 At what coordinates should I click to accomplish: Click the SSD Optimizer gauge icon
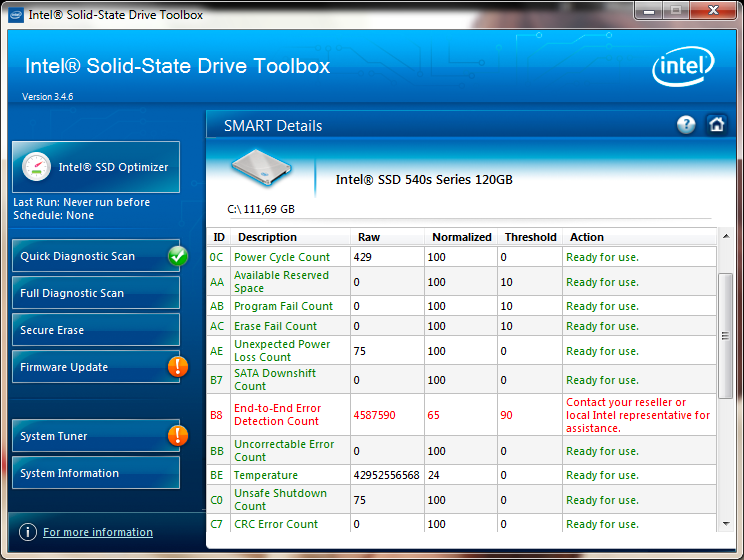click(36, 167)
